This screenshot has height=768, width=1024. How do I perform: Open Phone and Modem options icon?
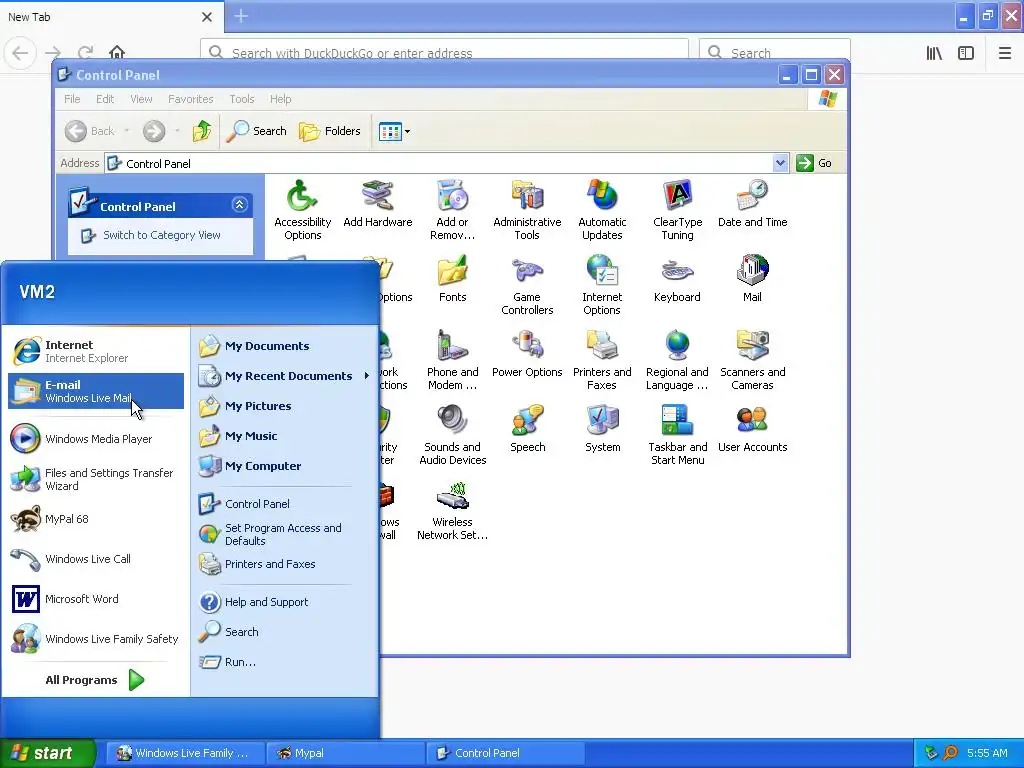point(452,360)
